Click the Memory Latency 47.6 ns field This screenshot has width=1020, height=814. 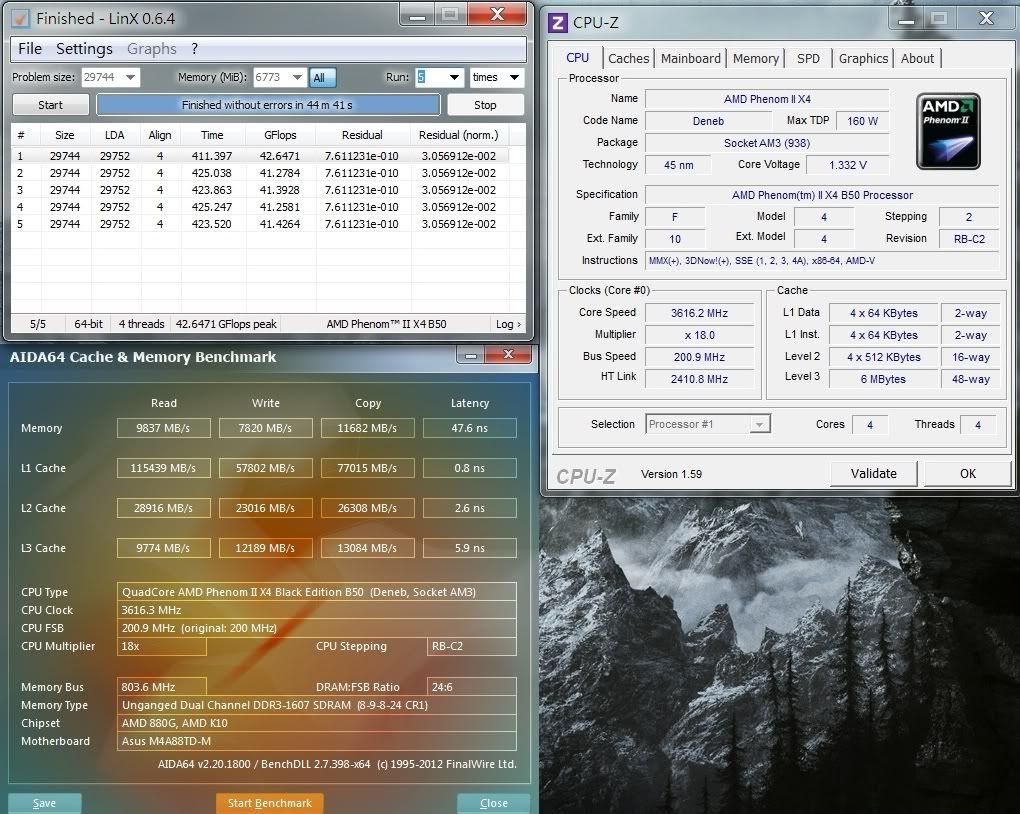[470, 428]
